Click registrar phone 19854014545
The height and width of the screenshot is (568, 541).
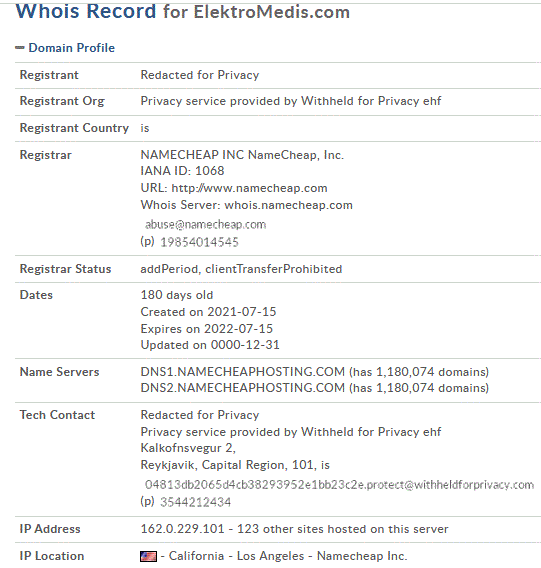point(199,242)
